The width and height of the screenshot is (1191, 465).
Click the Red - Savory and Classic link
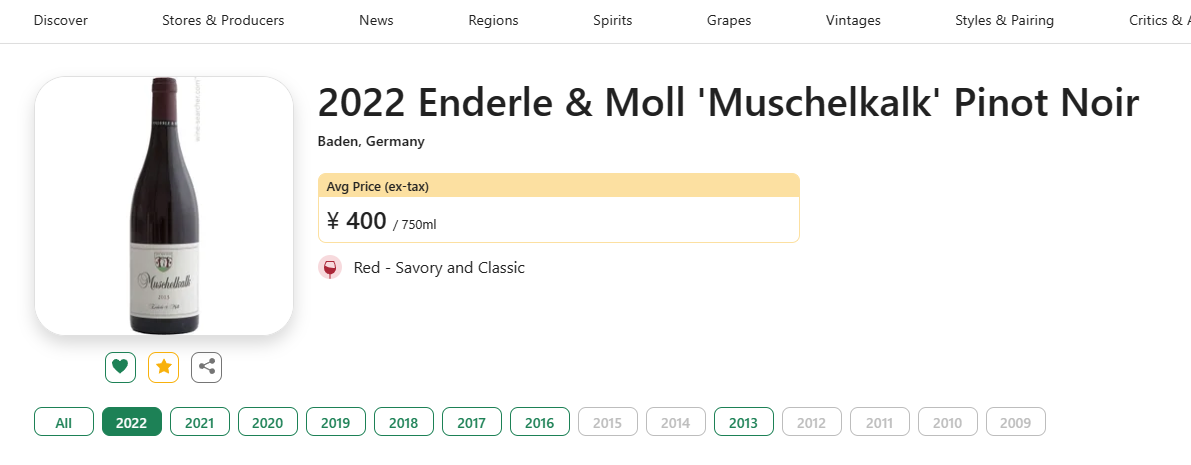click(439, 267)
